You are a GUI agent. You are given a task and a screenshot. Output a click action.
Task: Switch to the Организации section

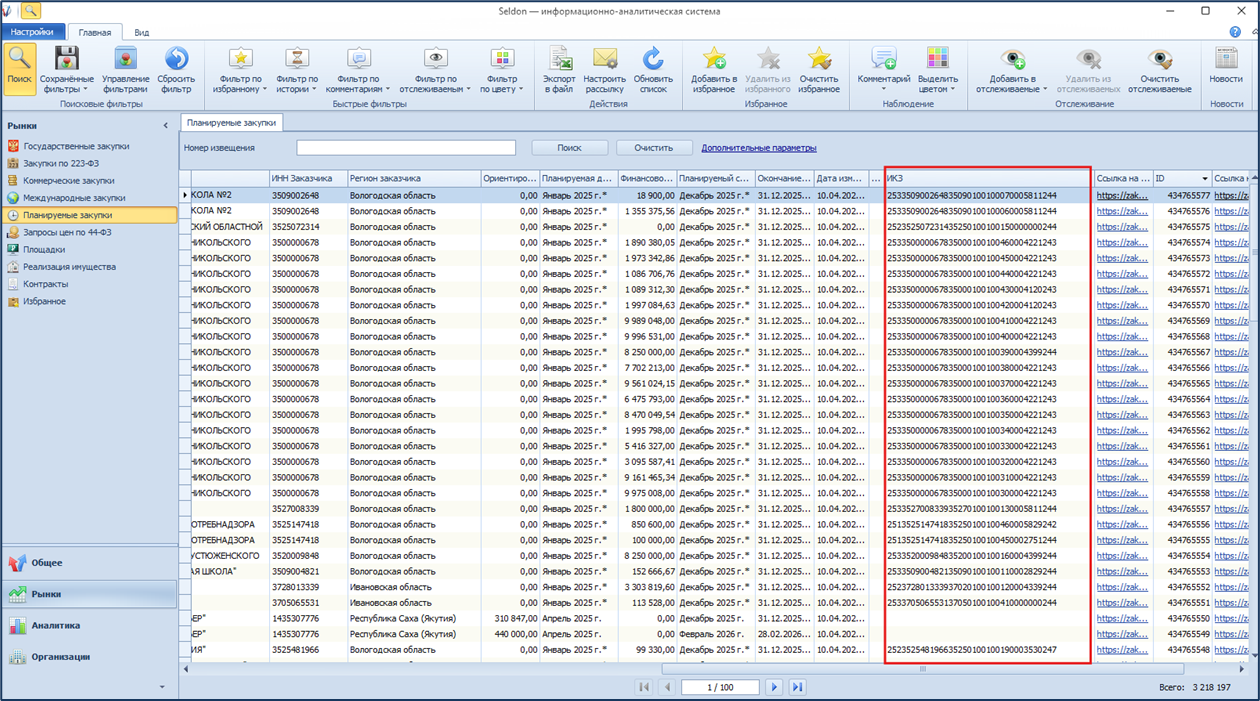point(89,657)
